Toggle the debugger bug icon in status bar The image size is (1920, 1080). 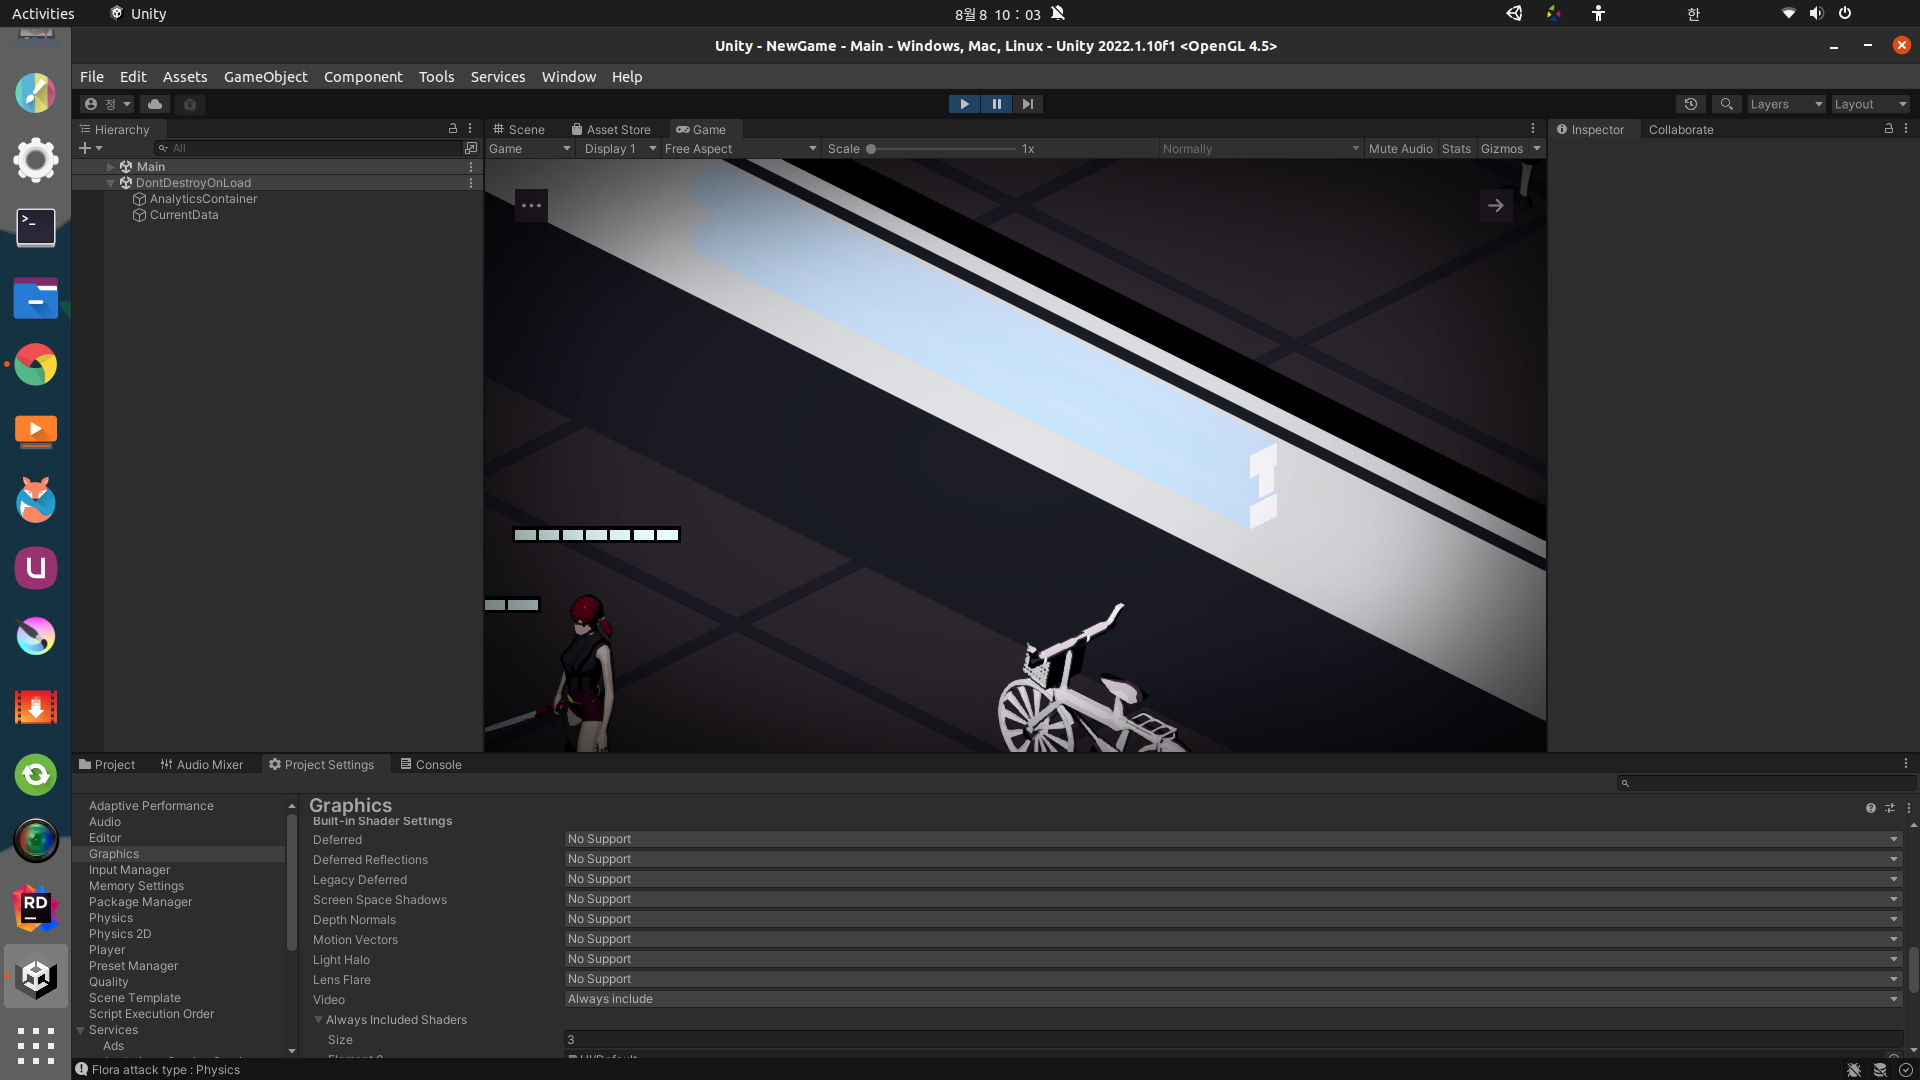[x=1854, y=1070]
